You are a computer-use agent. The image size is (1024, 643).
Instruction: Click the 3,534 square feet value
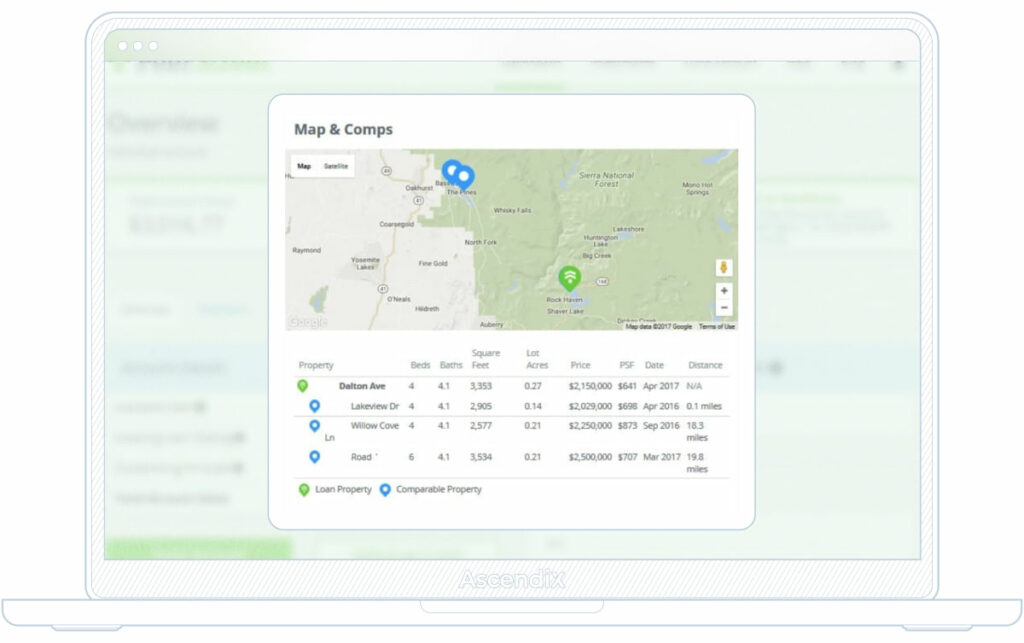[481, 457]
